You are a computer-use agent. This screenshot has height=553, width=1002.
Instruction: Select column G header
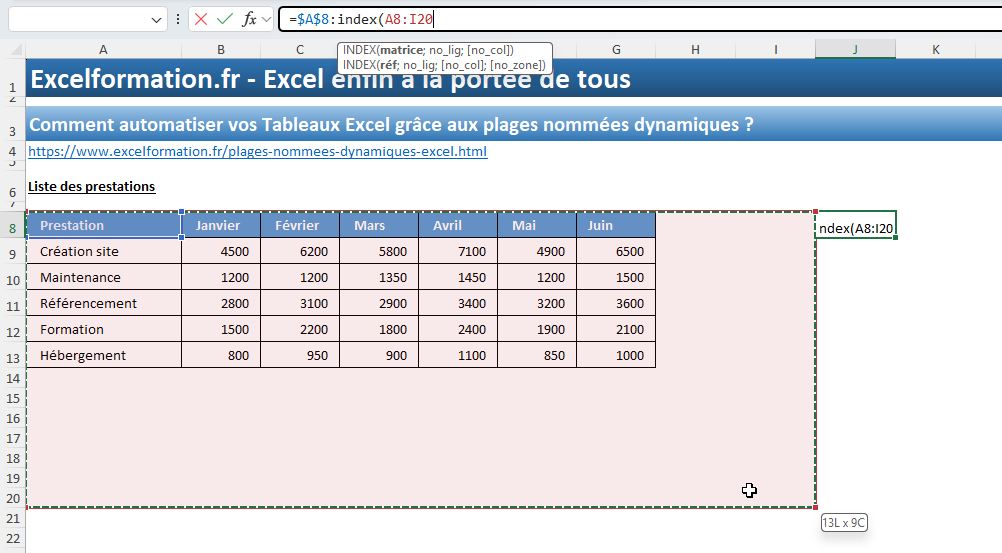click(616, 50)
